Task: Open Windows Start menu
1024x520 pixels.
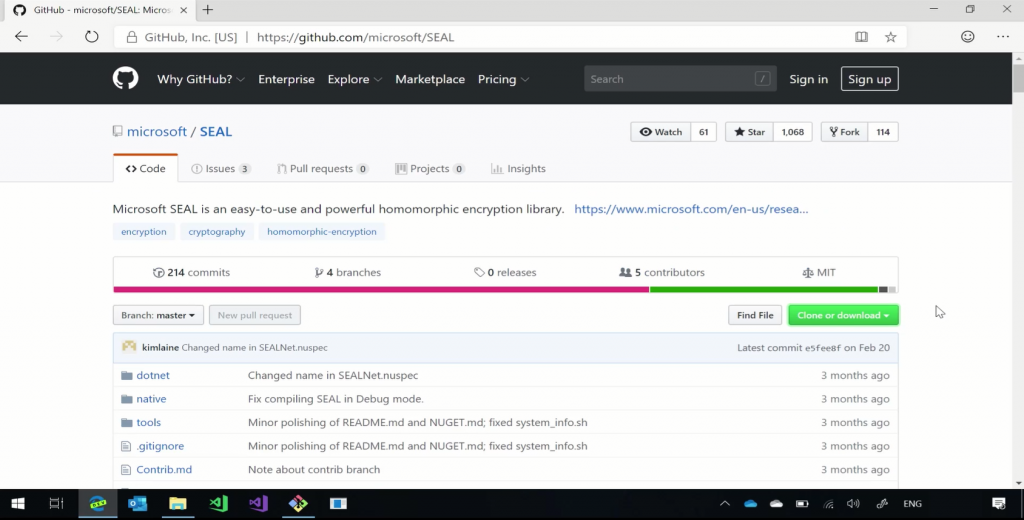Action: (17, 504)
